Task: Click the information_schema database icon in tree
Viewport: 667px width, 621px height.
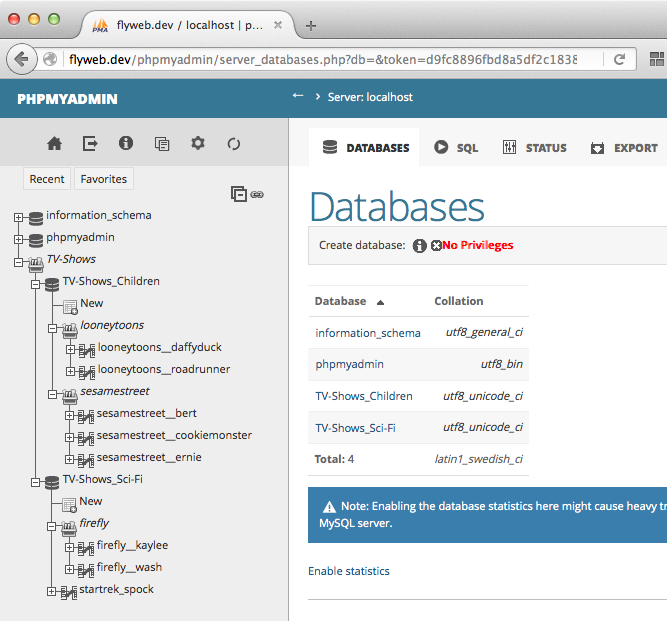Action: [36, 218]
